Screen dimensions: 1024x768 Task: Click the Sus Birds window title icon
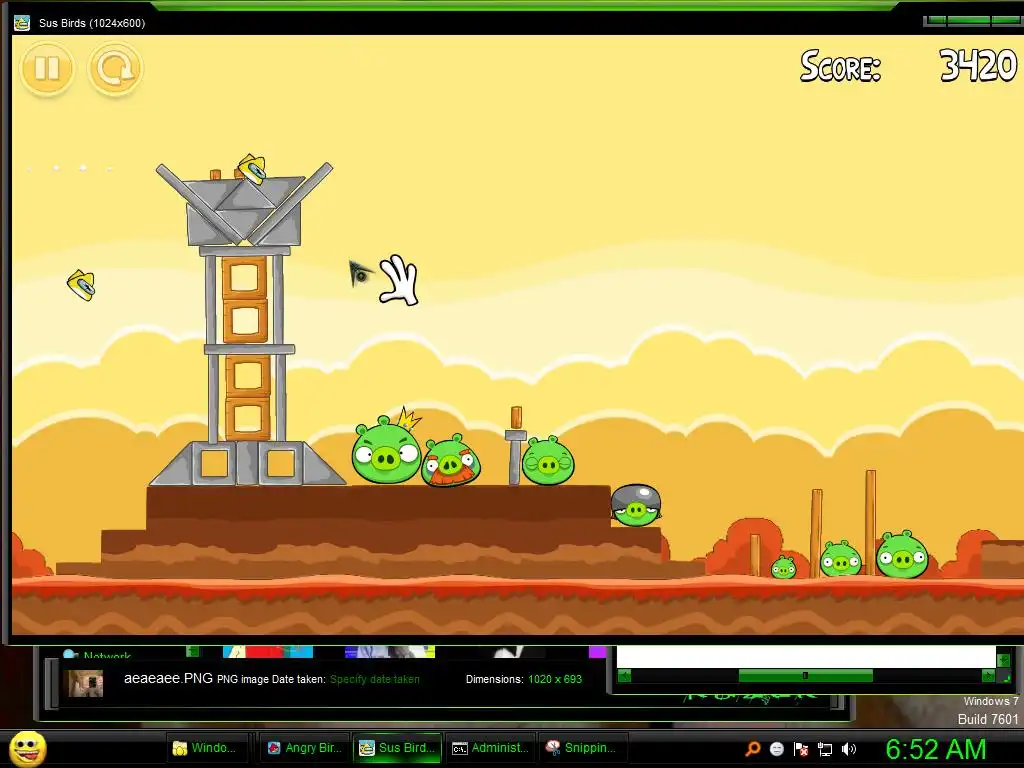point(22,23)
